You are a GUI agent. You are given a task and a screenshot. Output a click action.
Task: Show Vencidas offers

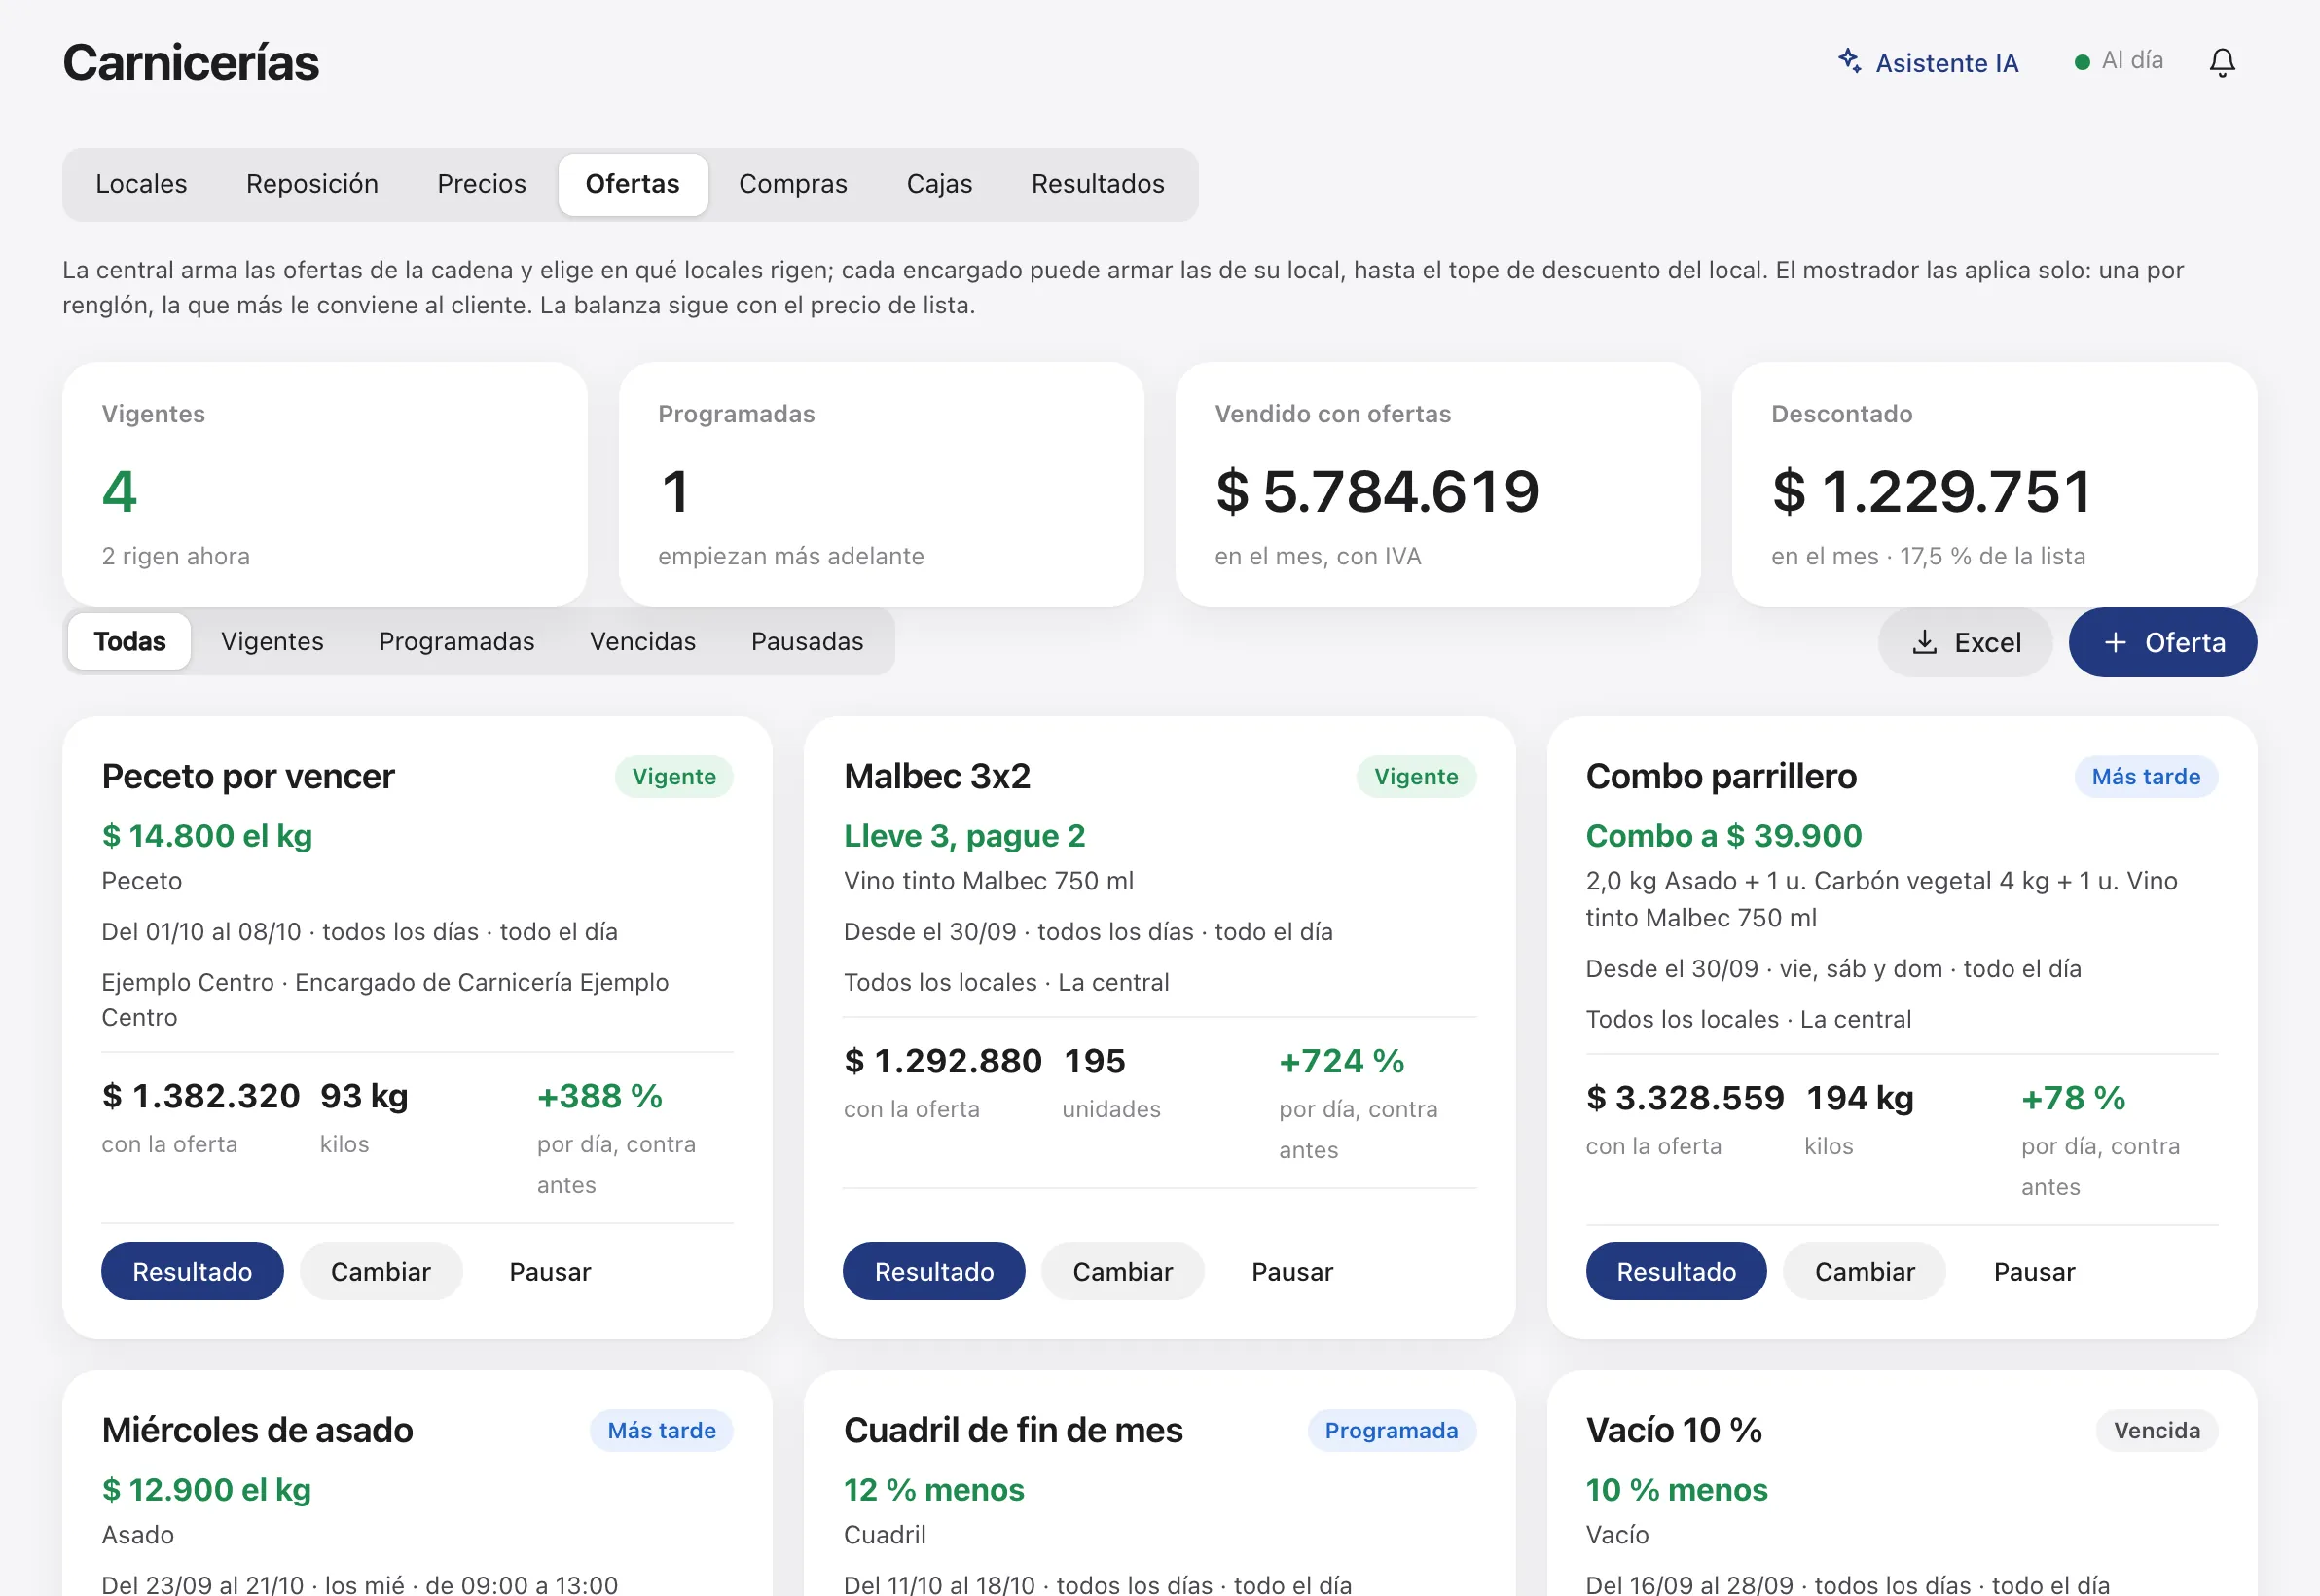[x=642, y=641]
